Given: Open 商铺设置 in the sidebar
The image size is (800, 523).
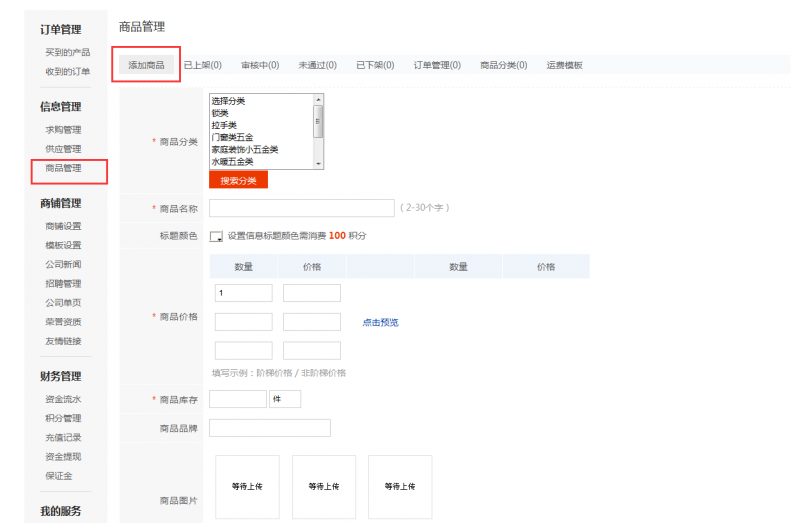Looking at the screenshot, I should point(63,226).
